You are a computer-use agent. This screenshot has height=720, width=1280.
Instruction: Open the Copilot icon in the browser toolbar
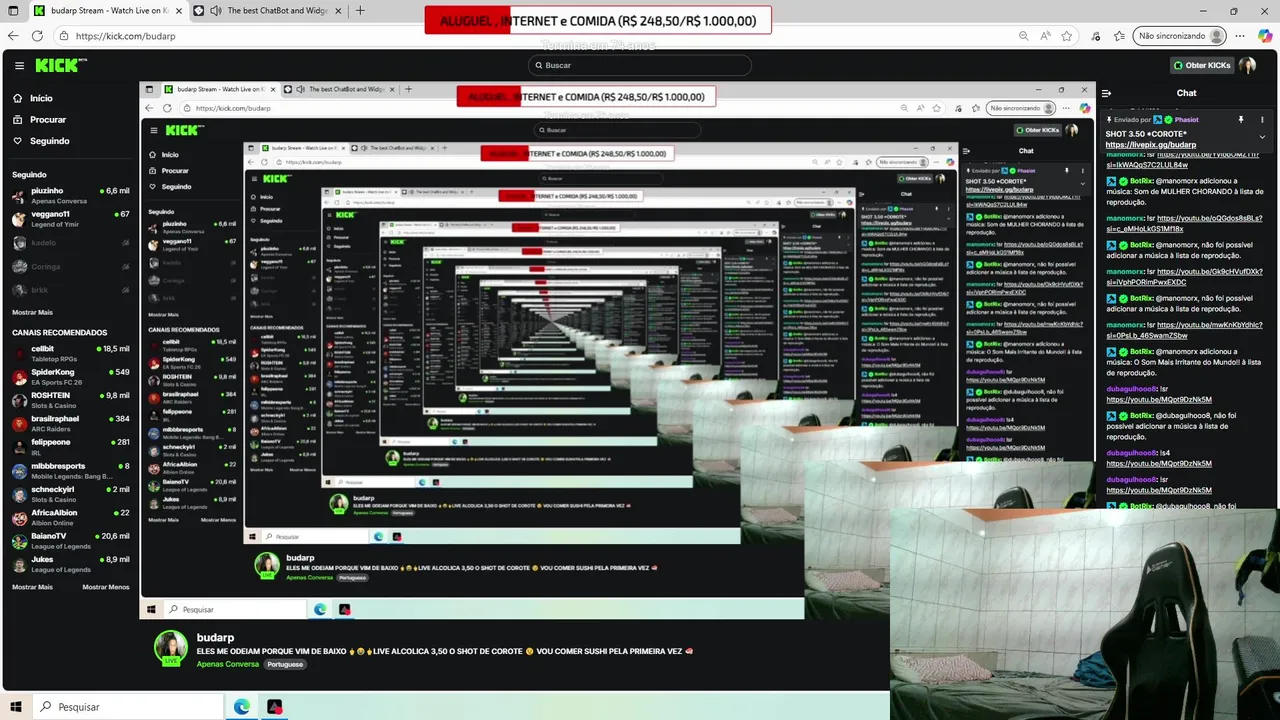1265,36
